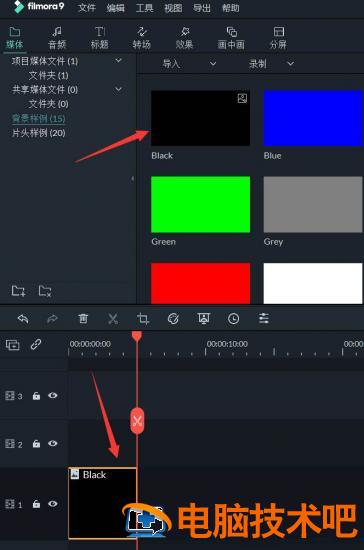
Task: Click the track 3 video icon
Action: (10, 396)
